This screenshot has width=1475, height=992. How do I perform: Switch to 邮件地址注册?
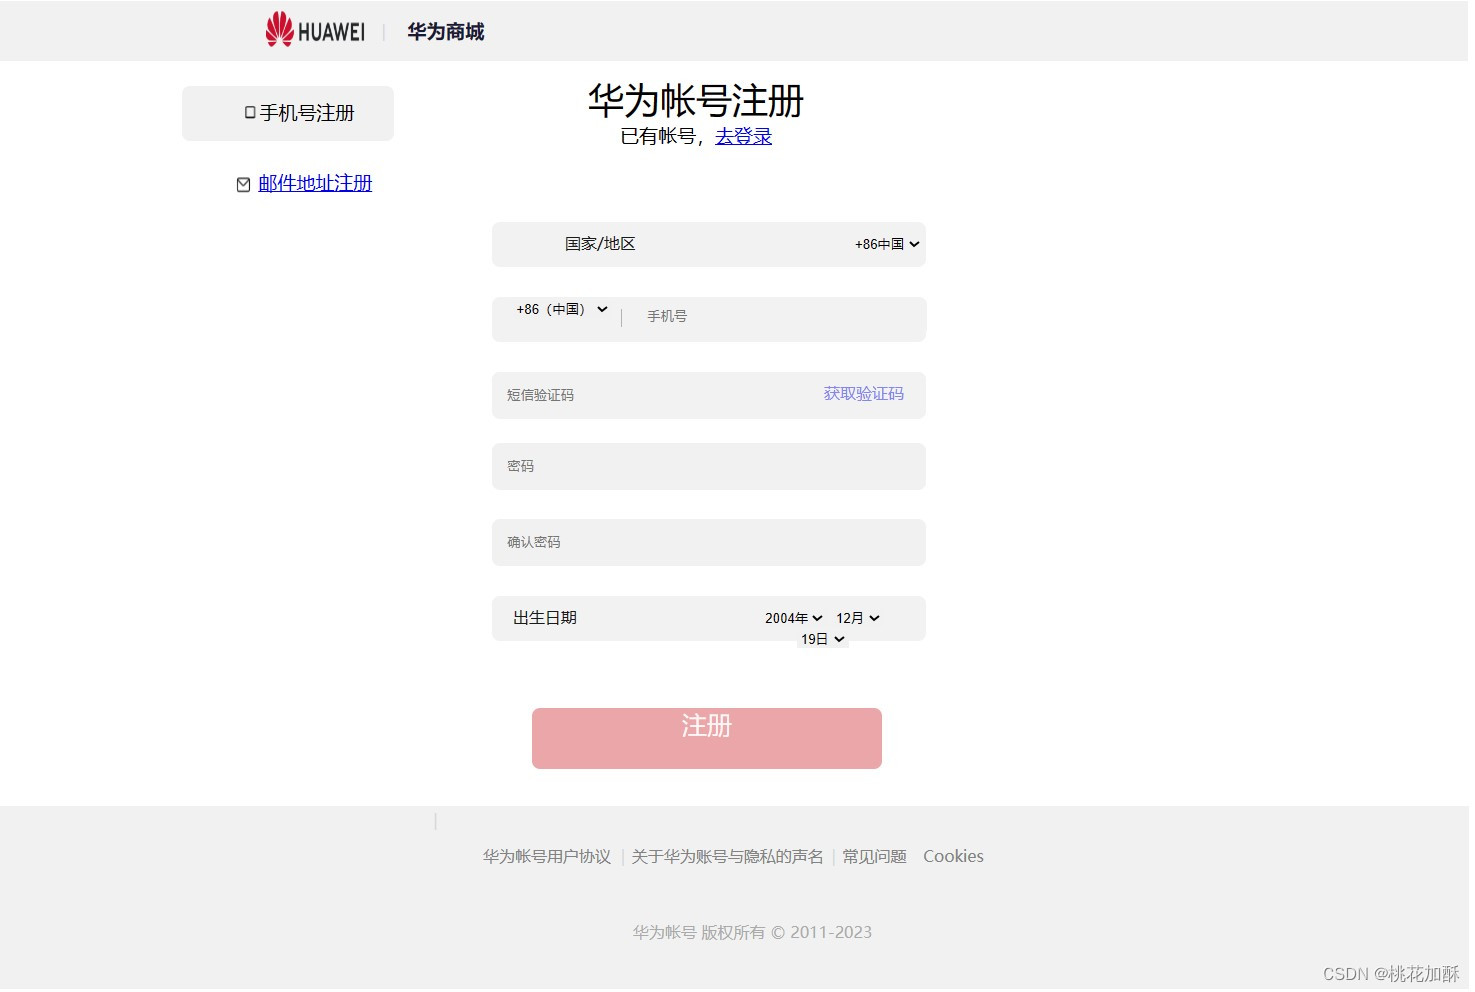click(x=315, y=183)
